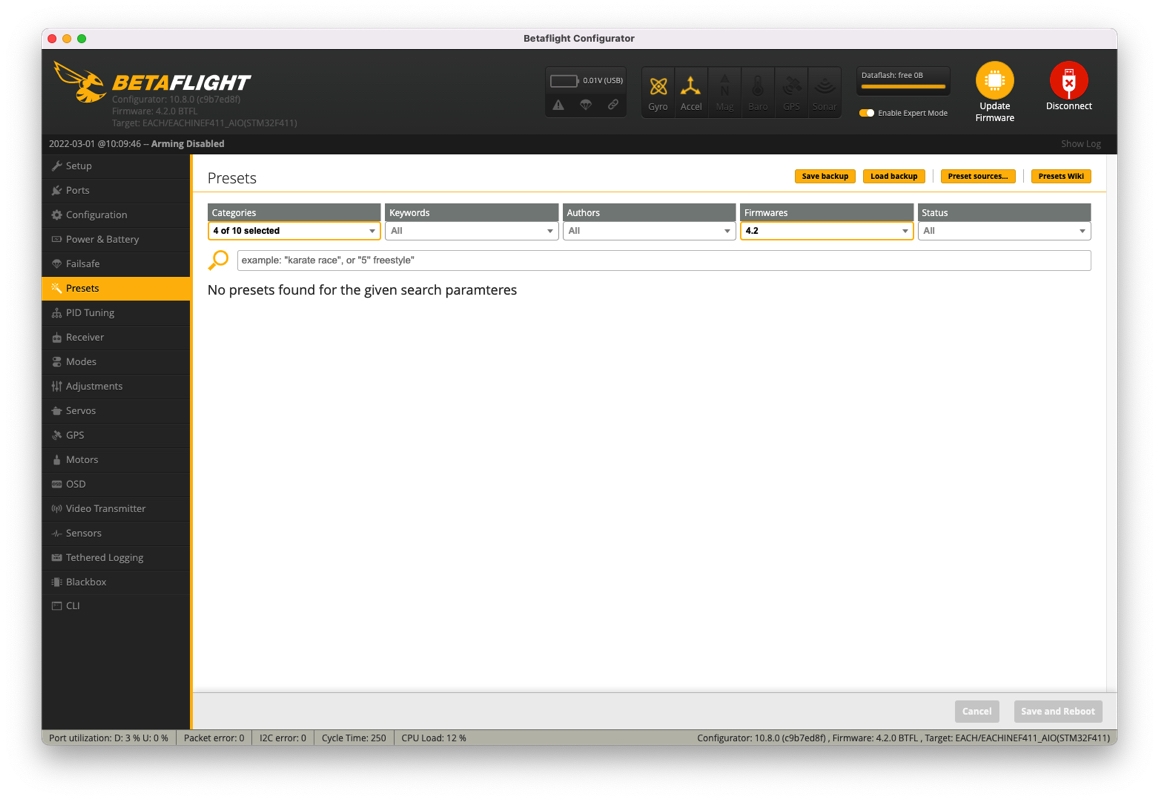Open the Categories dropdown
This screenshot has height=800, width=1159.
coord(294,231)
